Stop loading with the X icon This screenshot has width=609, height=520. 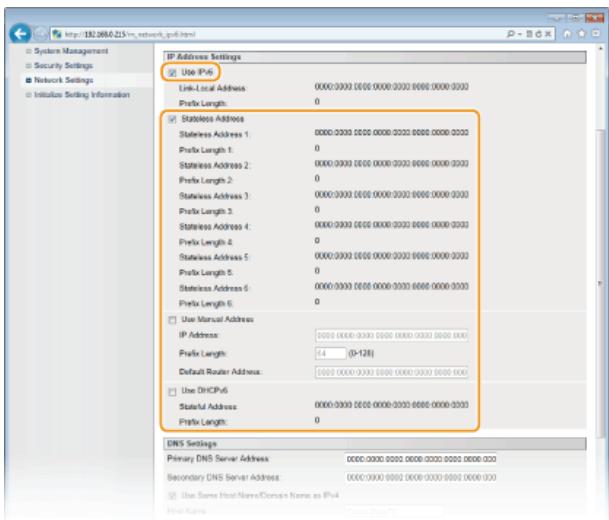(x=548, y=34)
